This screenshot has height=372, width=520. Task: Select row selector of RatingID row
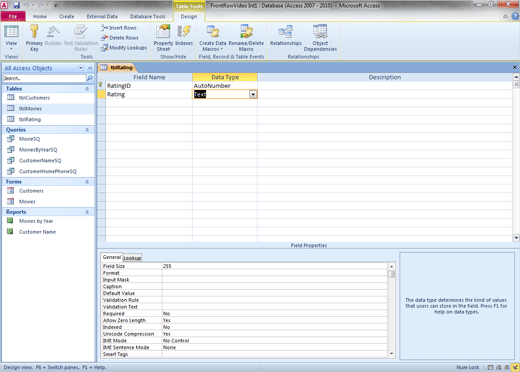(101, 86)
